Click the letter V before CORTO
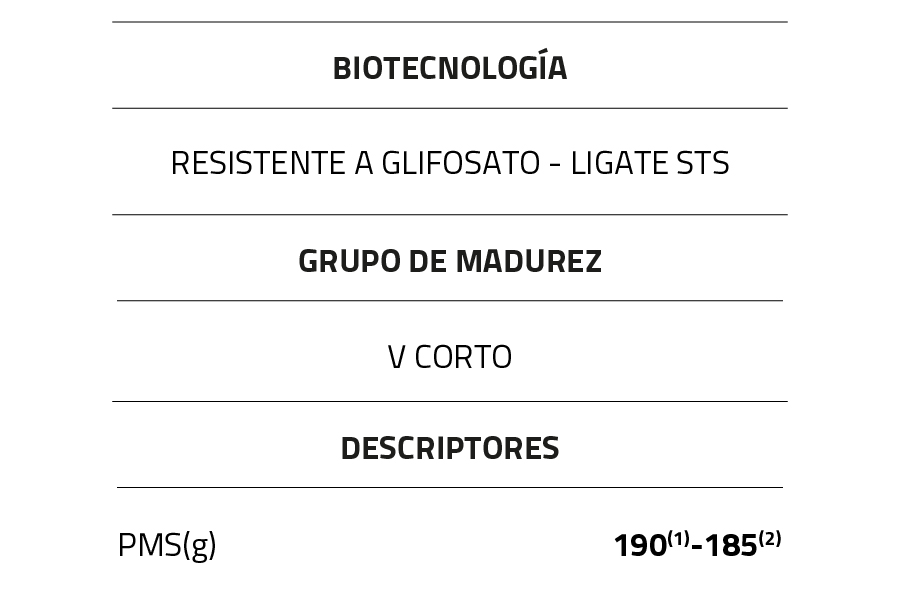901x608 pixels. coord(396,357)
